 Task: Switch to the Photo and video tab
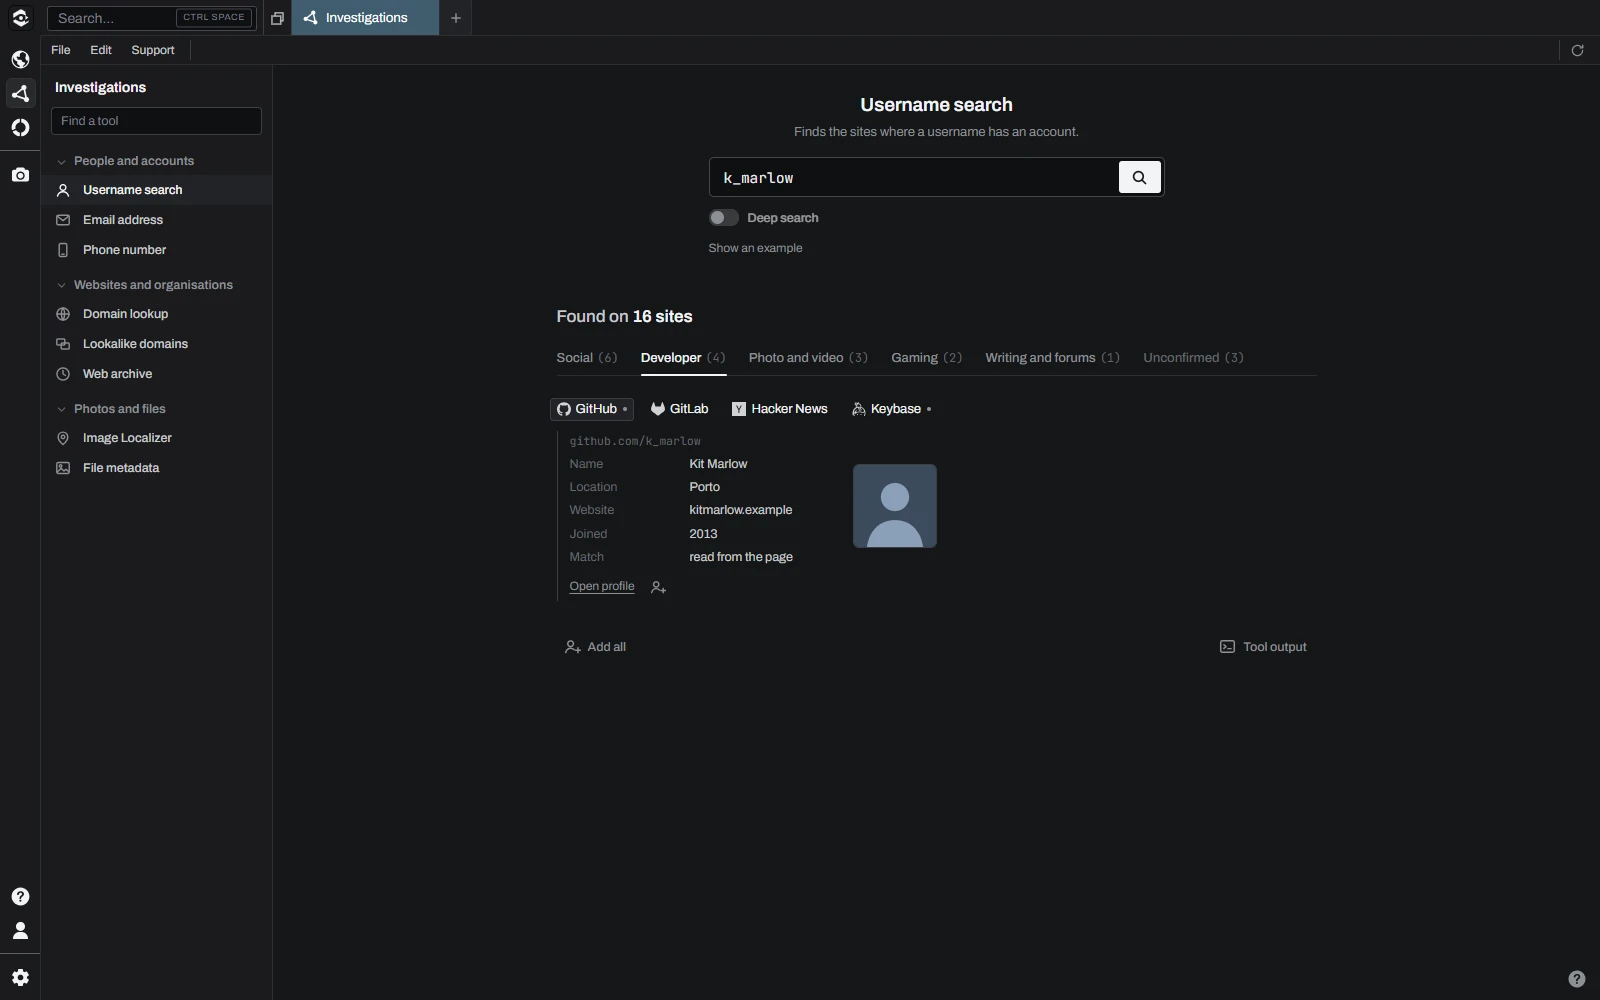pos(808,358)
